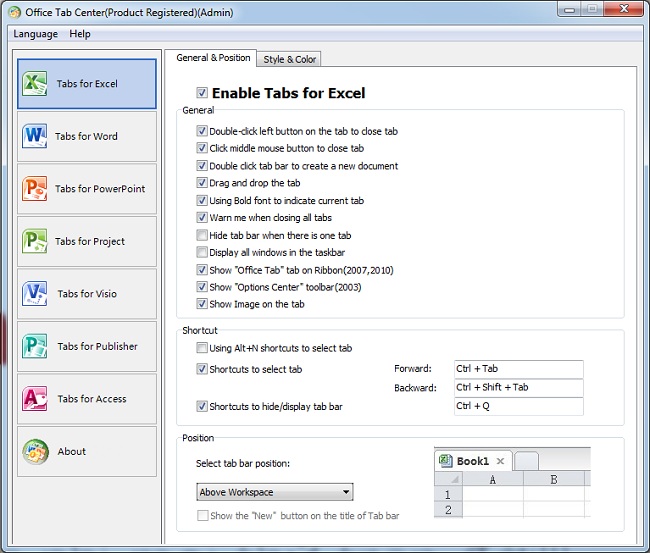Open the Language menu
650x553 pixels.
tap(36, 34)
